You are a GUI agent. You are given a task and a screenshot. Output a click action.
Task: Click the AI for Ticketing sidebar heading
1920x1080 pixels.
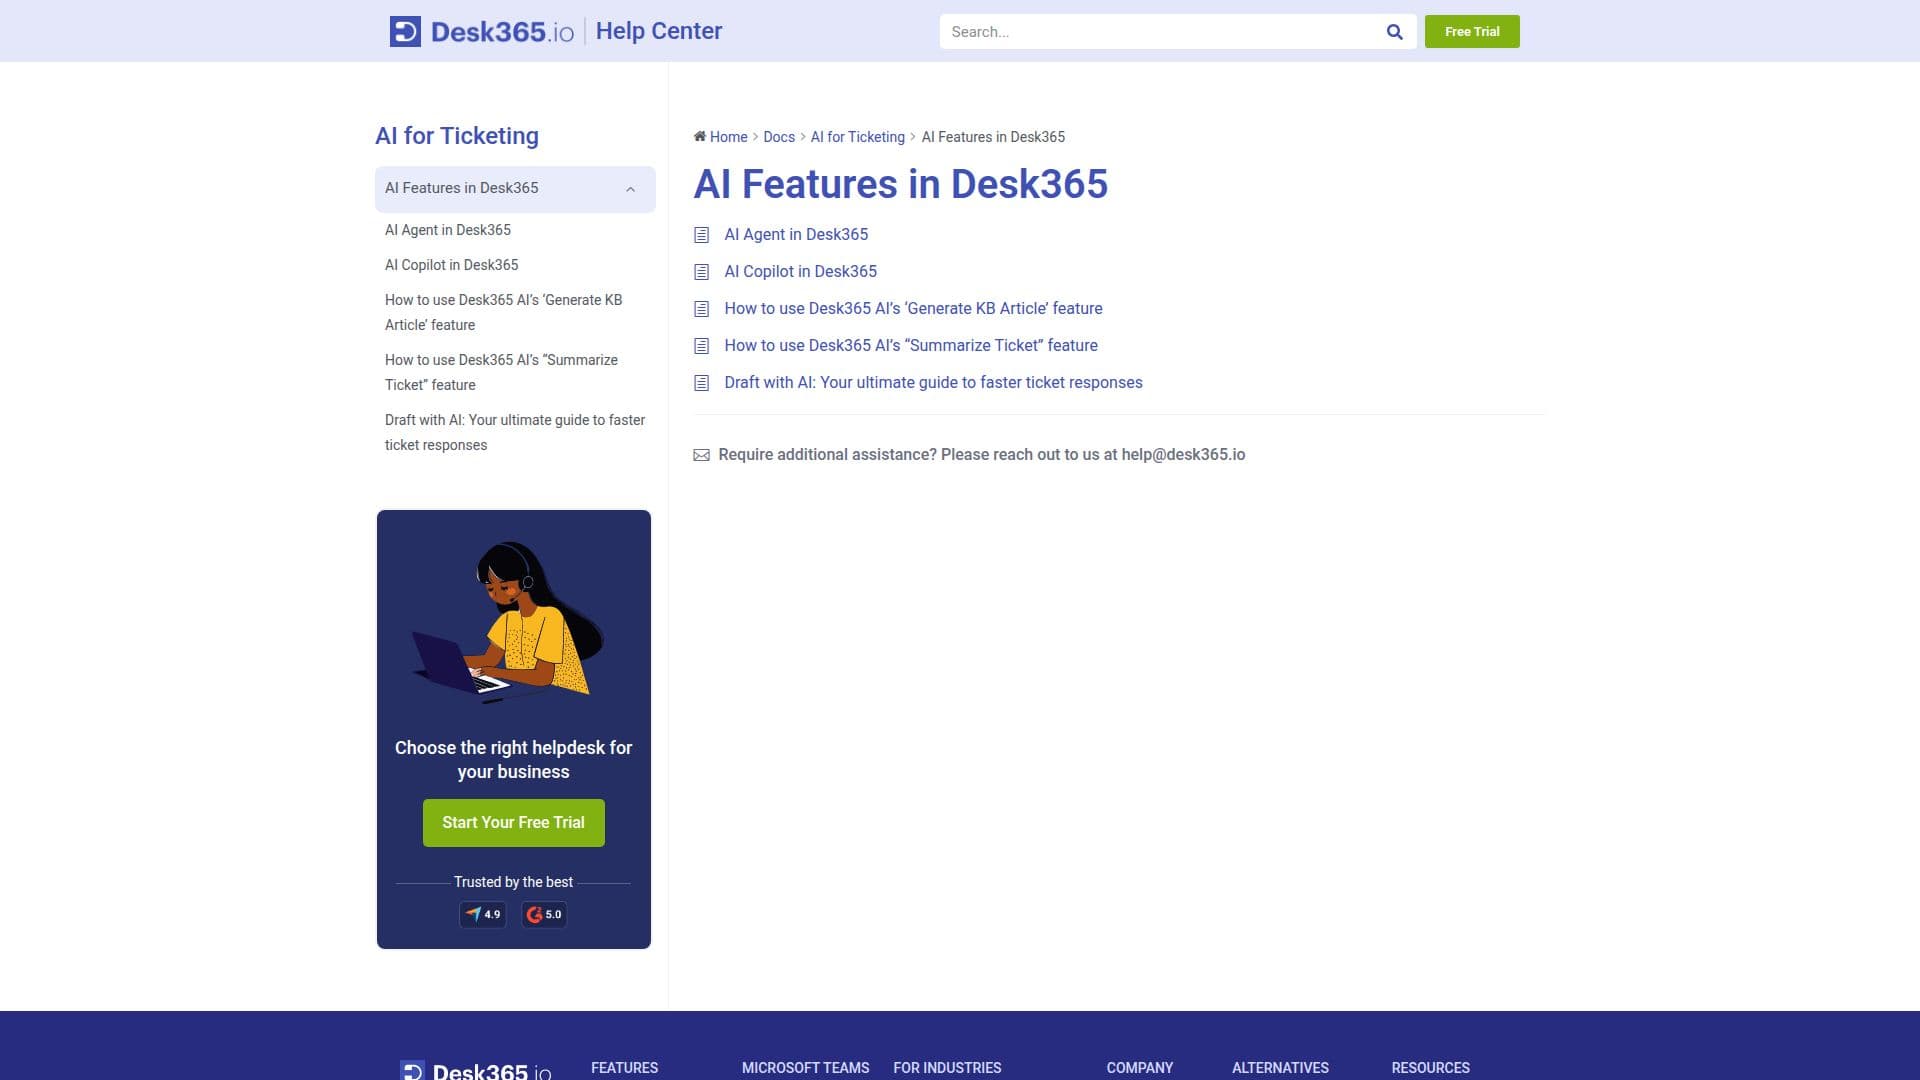[x=457, y=136]
